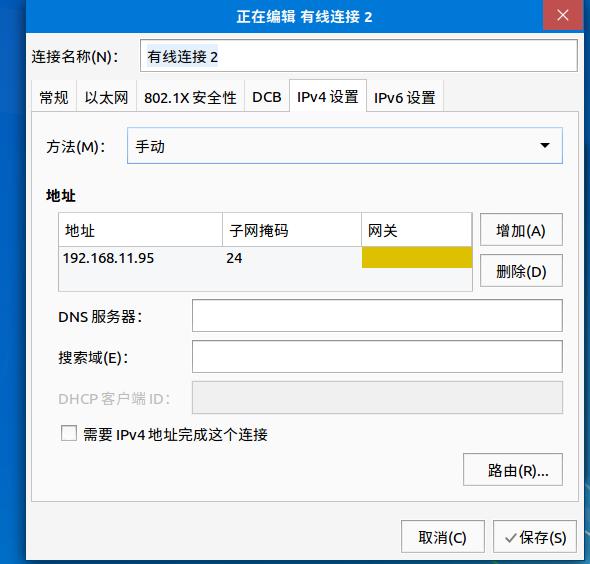590x564 pixels.
Task: Click the 网关 column header
Action: pyautogui.click(x=417, y=230)
